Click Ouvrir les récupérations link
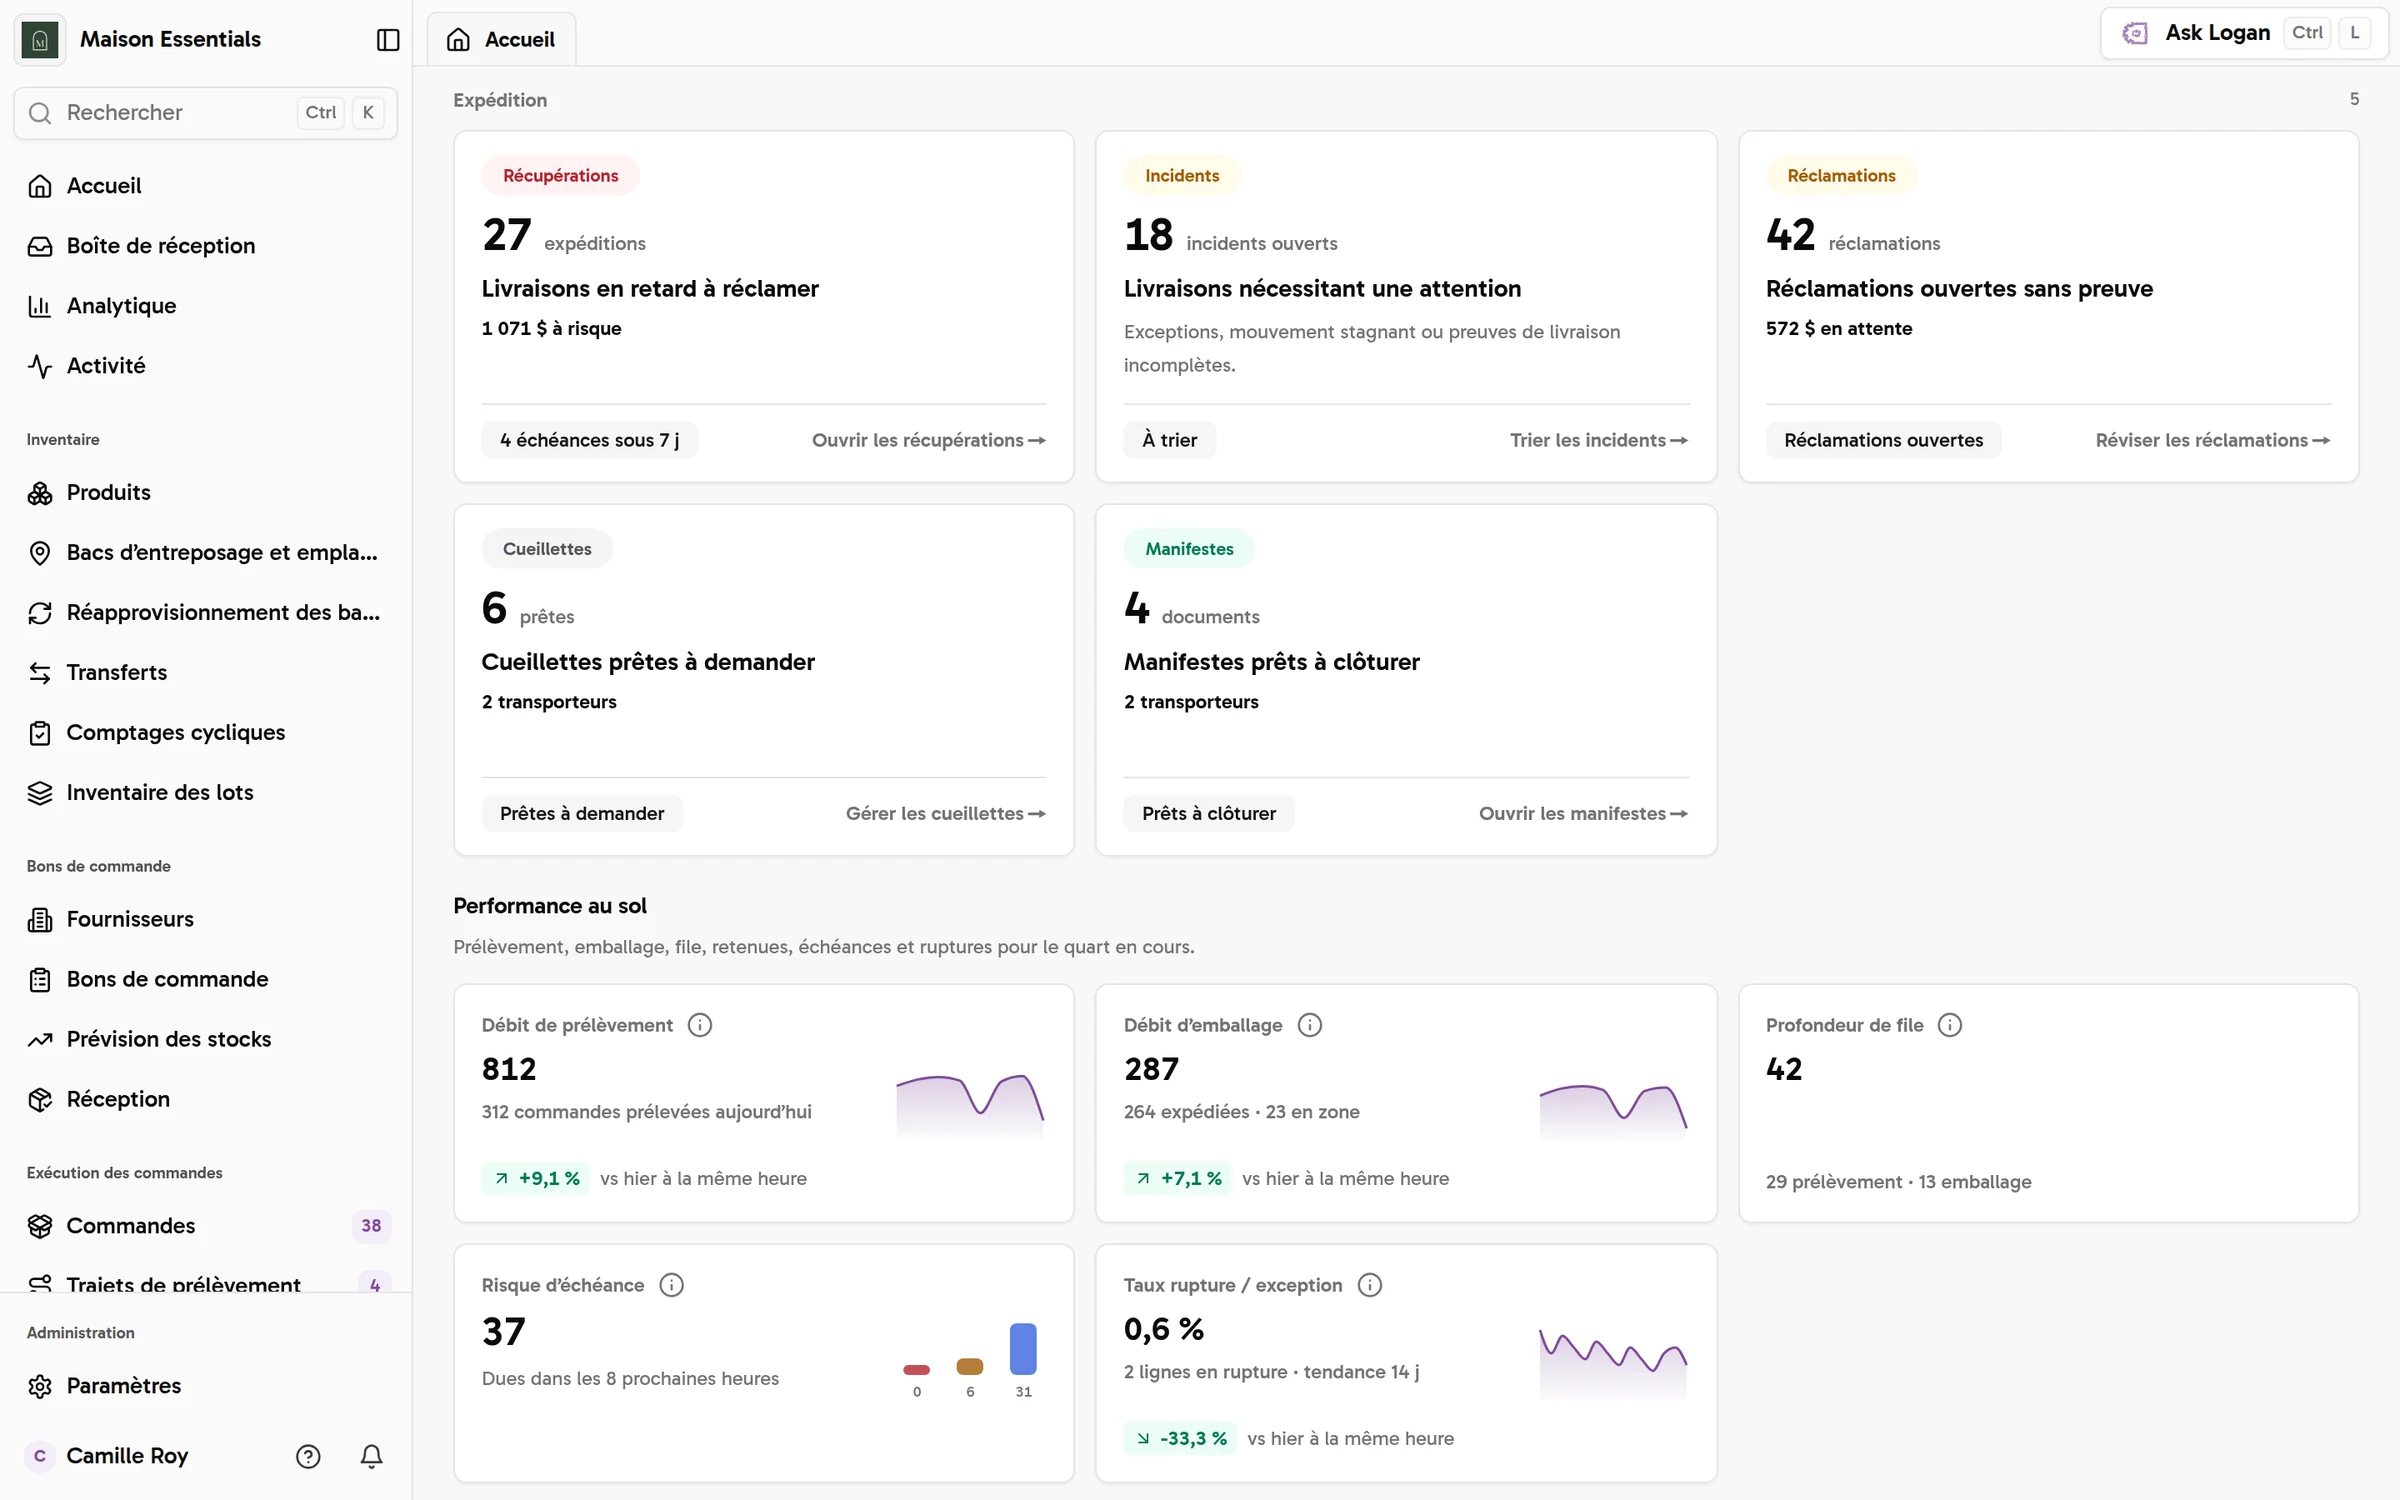The height and width of the screenshot is (1500, 2400). coord(929,440)
